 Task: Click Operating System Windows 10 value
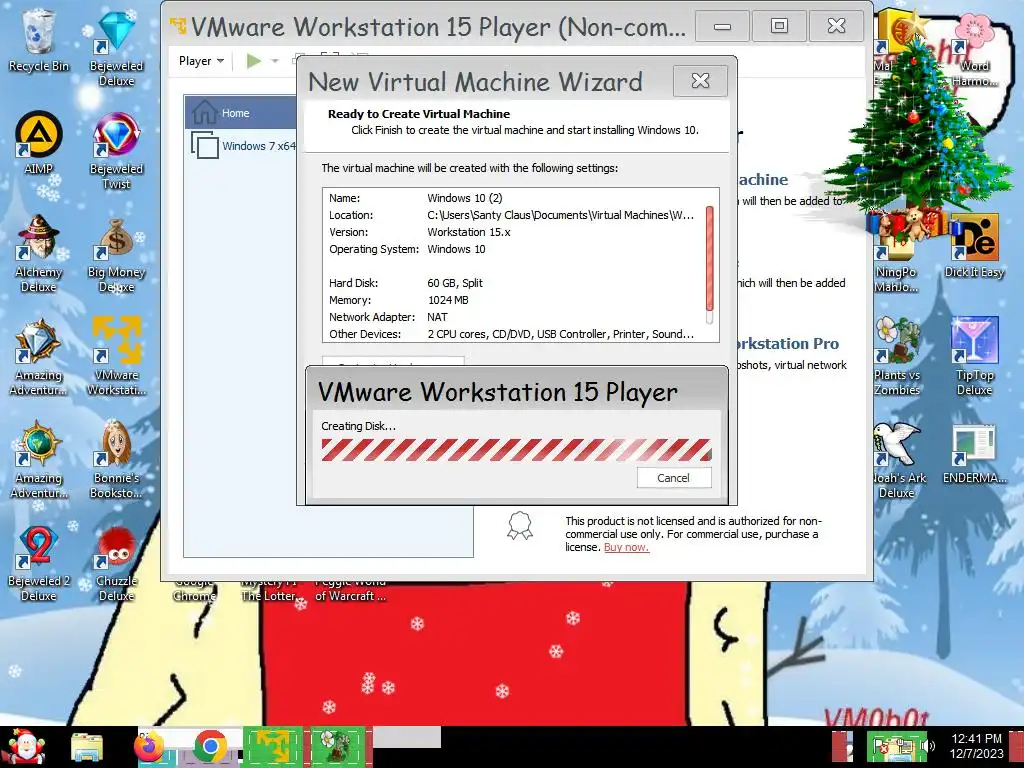click(456, 249)
